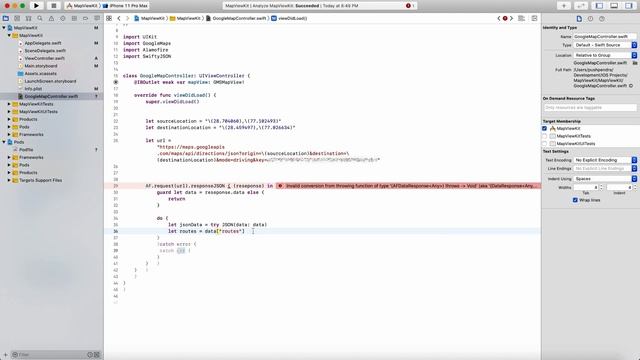
Task: Open Assets.xcassets
Action: click(40, 73)
